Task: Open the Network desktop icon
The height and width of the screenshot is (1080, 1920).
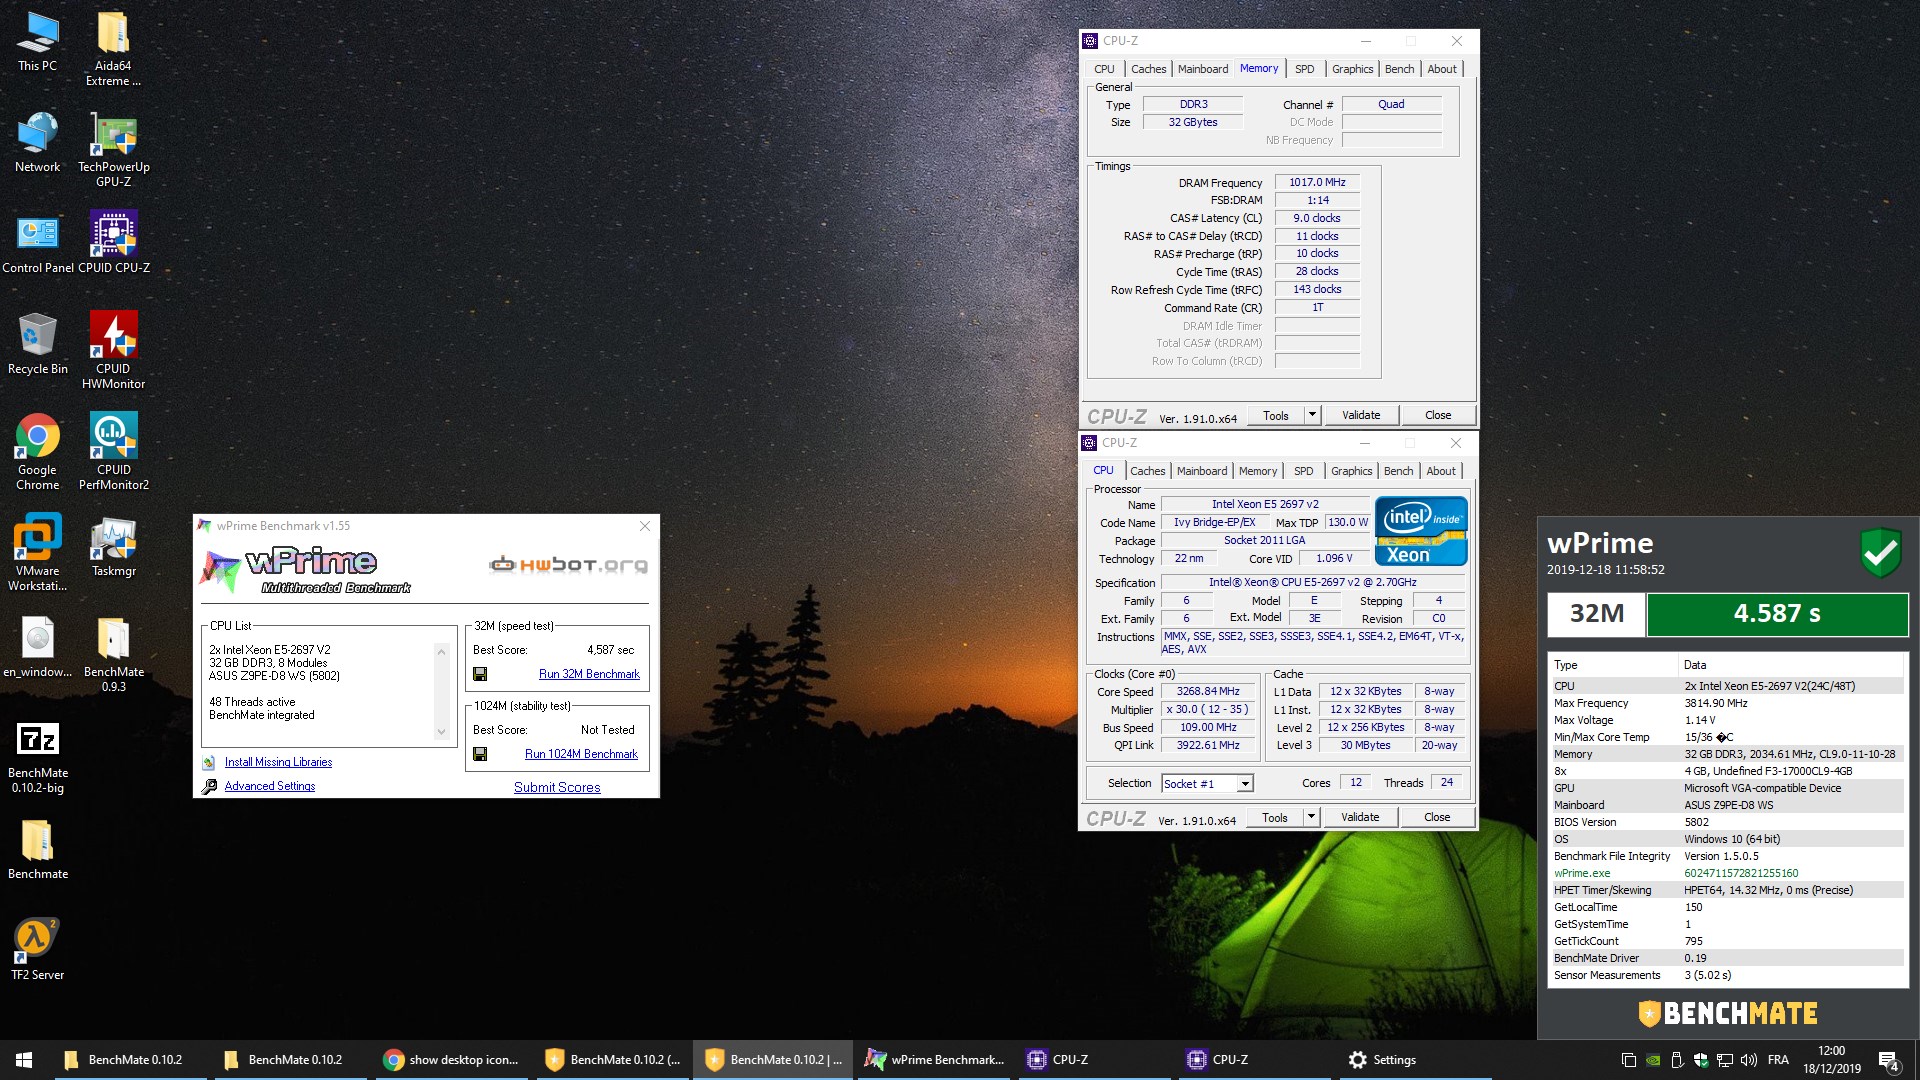Action: (x=37, y=143)
